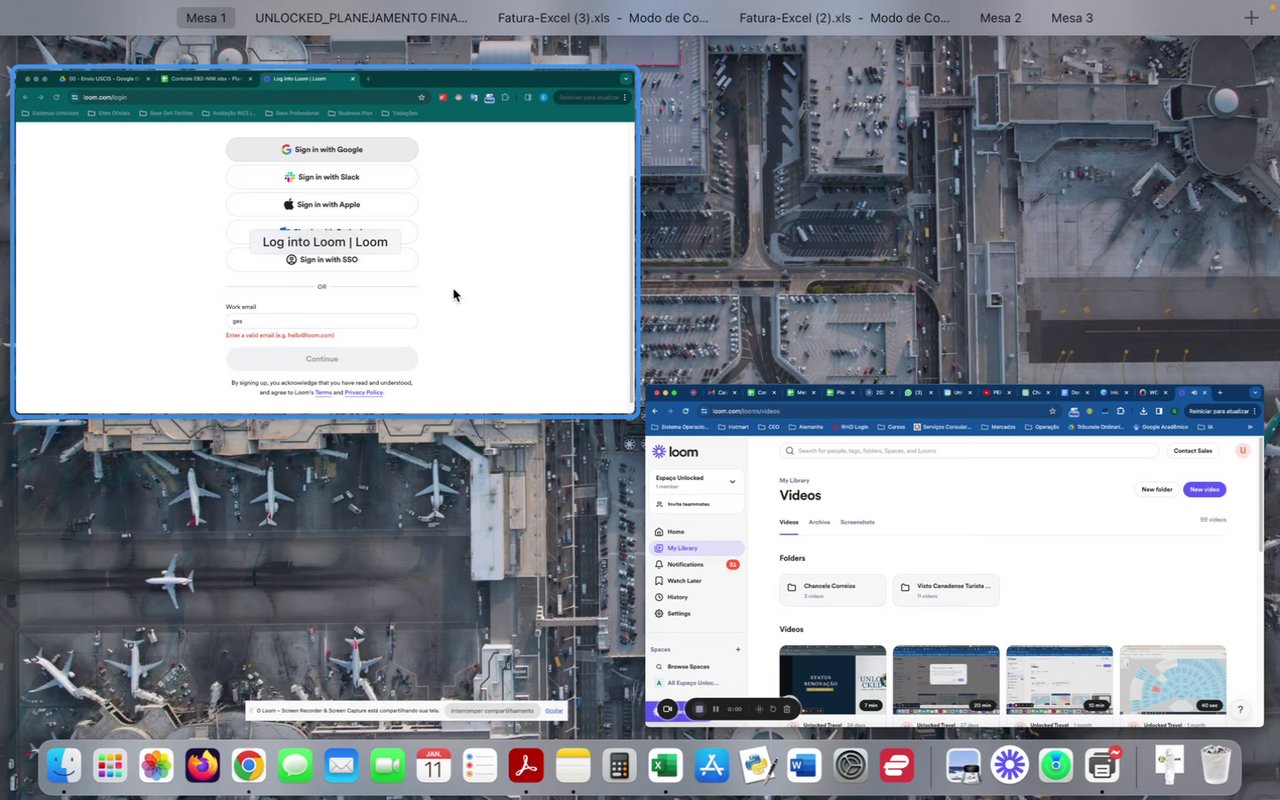1280x800 pixels.
Task: Open tab list dropdown in login window
Action: pyautogui.click(x=626, y=79)
